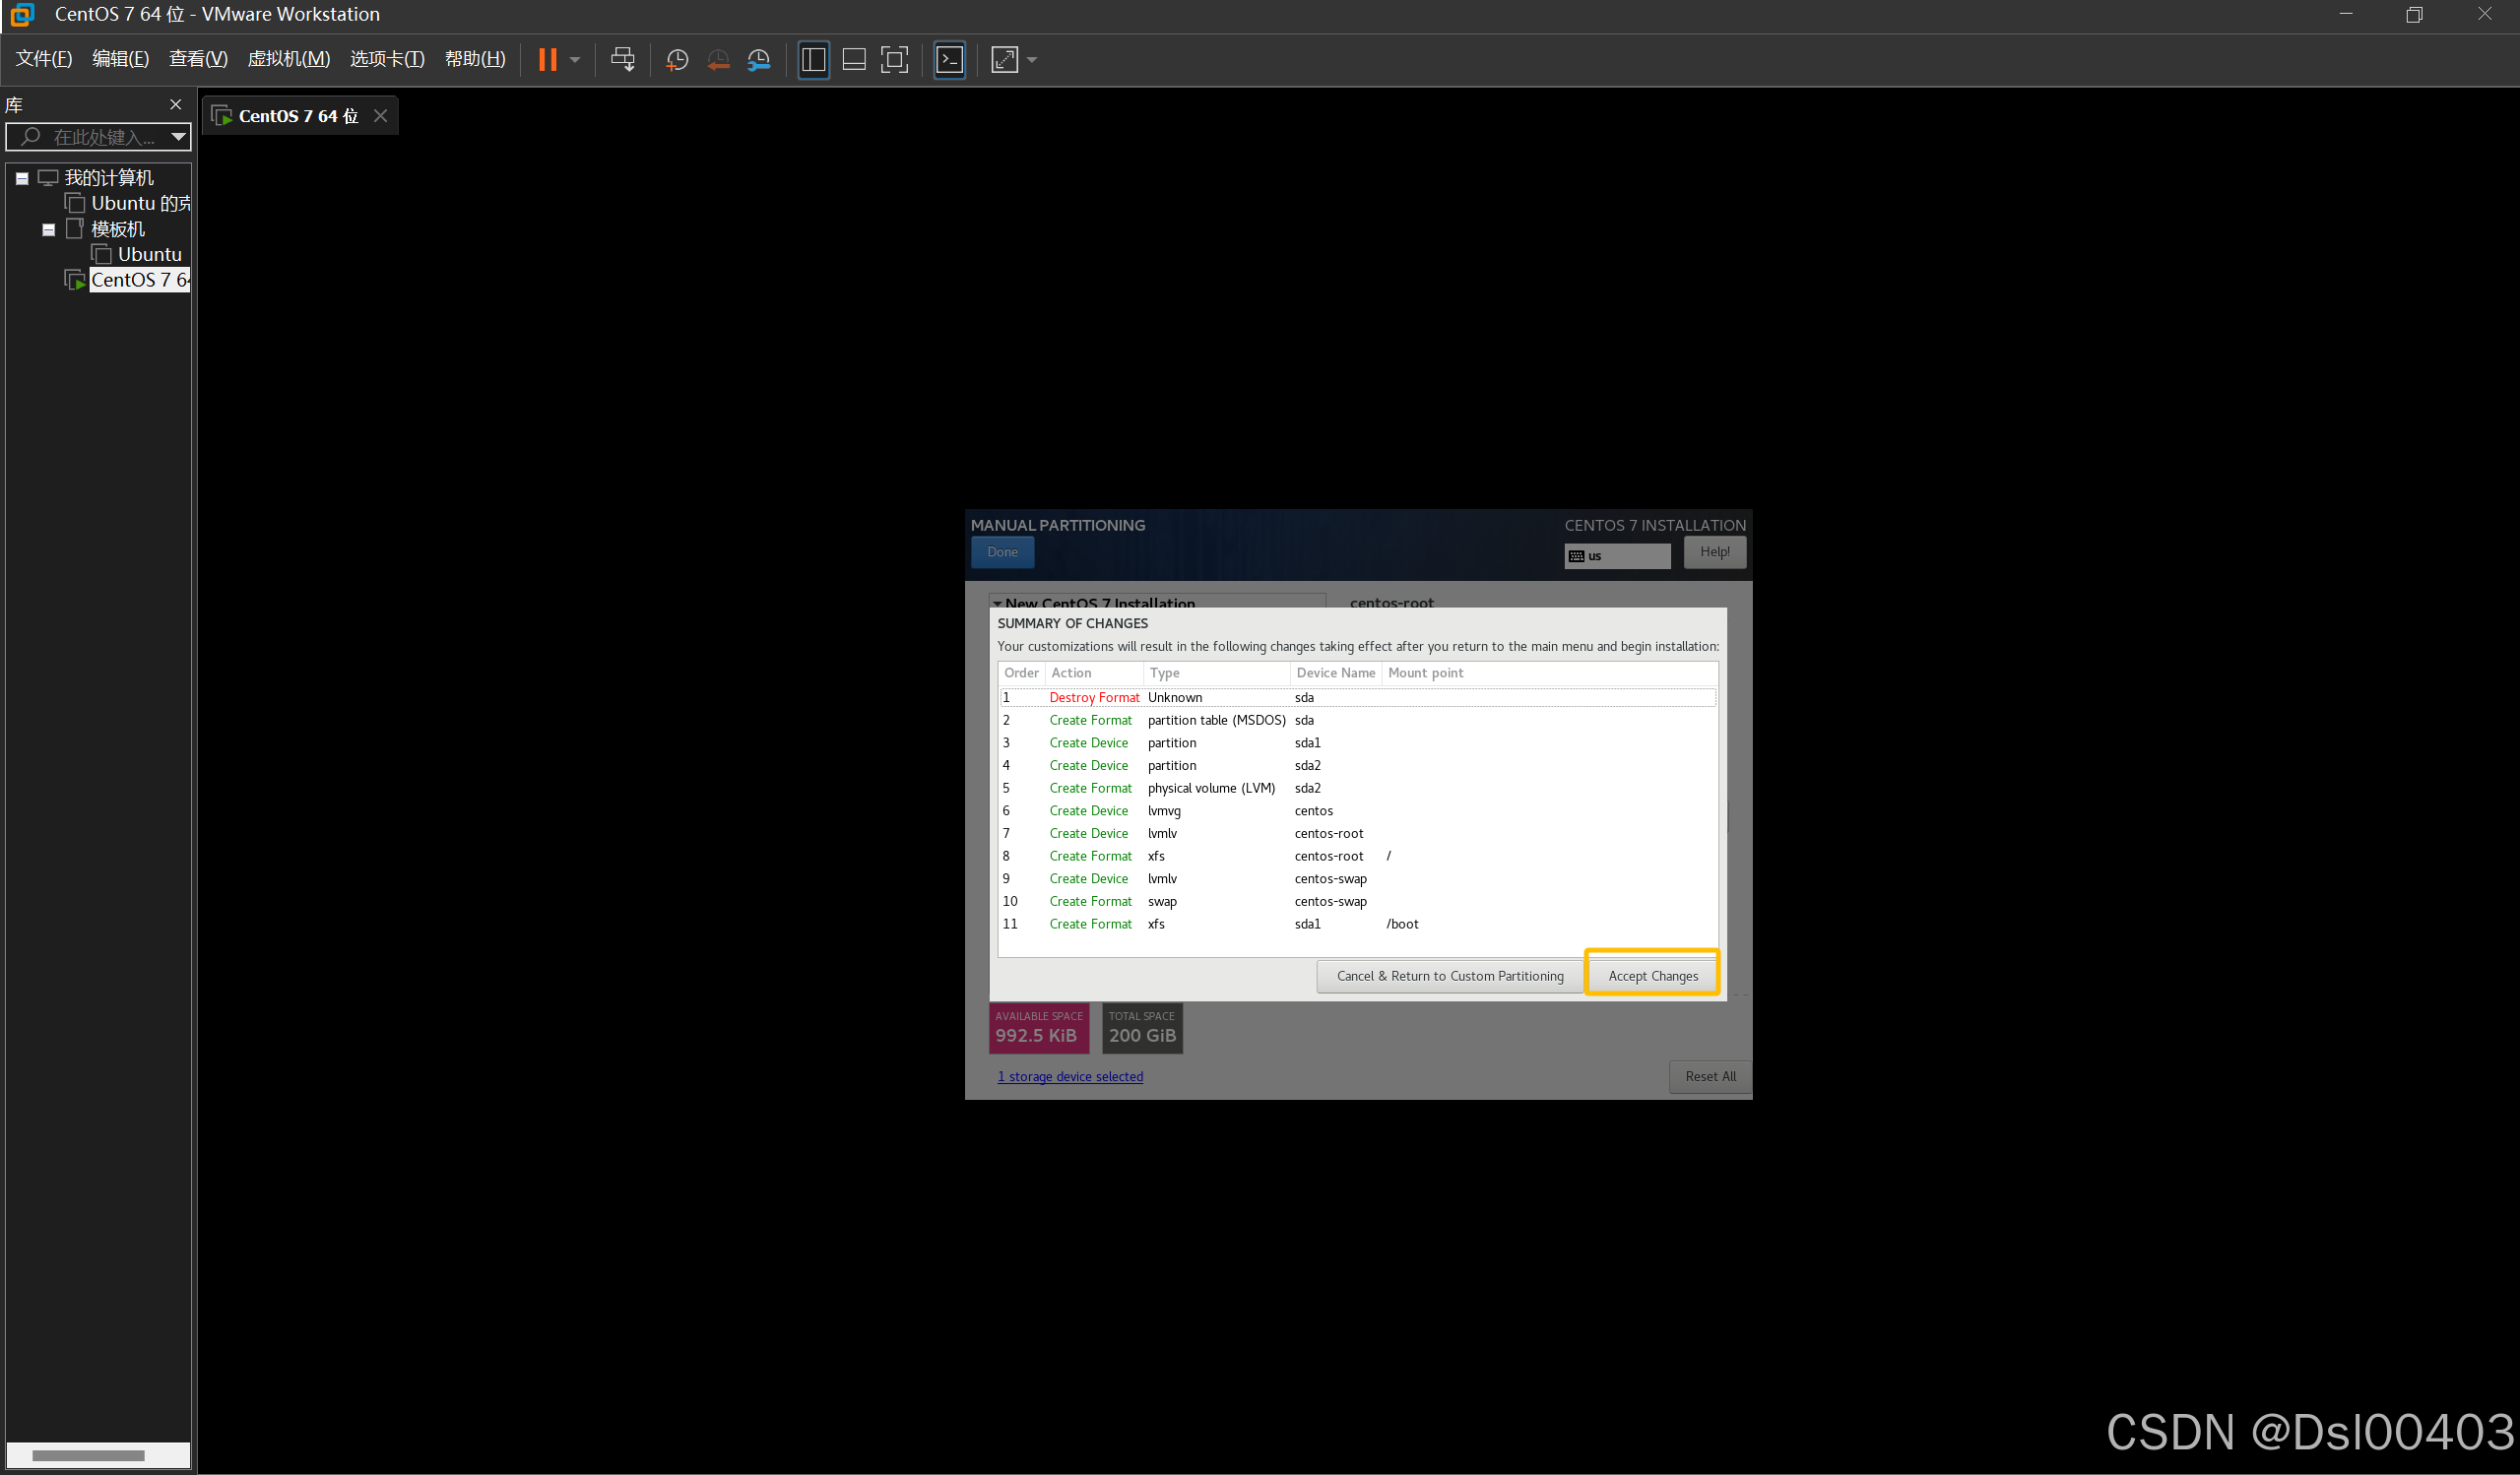Screen dimensions: 2520x1475
Task: Click the VMware Workstation title bar logo
Action: coord(22,14)
